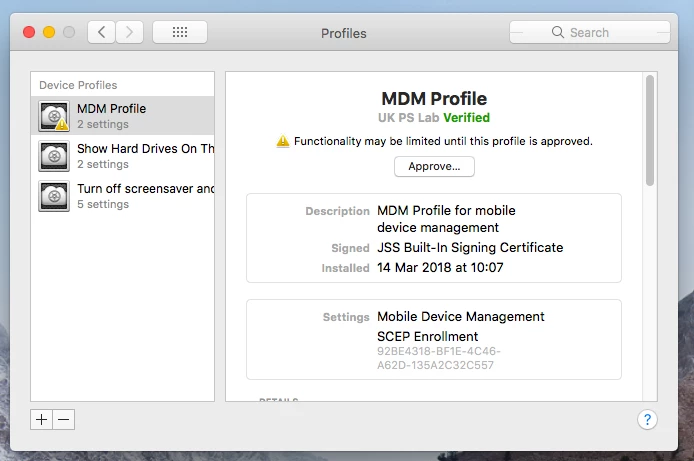Go back with the left chevron button
This screenshot has height=461, width=694.
click(x=101, y=32)
